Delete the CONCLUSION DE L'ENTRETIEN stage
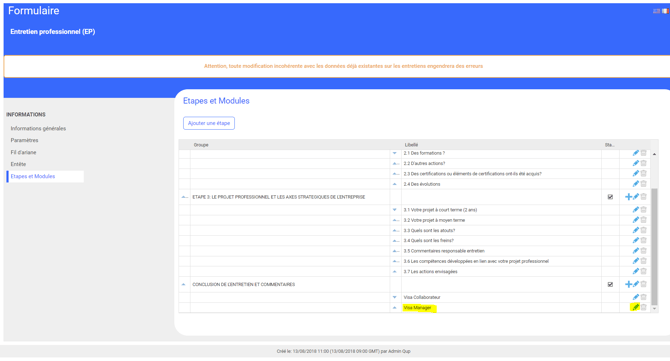Screen dimensions: 670x361 click(x=644, y=285)
